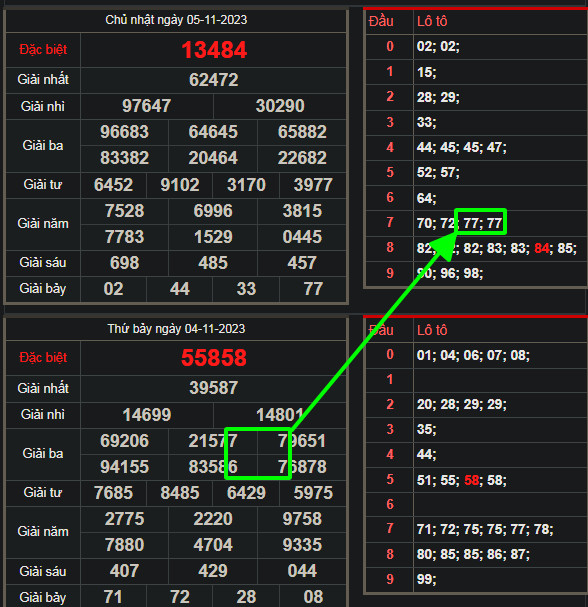
Task: Click the green-boxed 77; 77 in row 7
Action: [482, 223]
